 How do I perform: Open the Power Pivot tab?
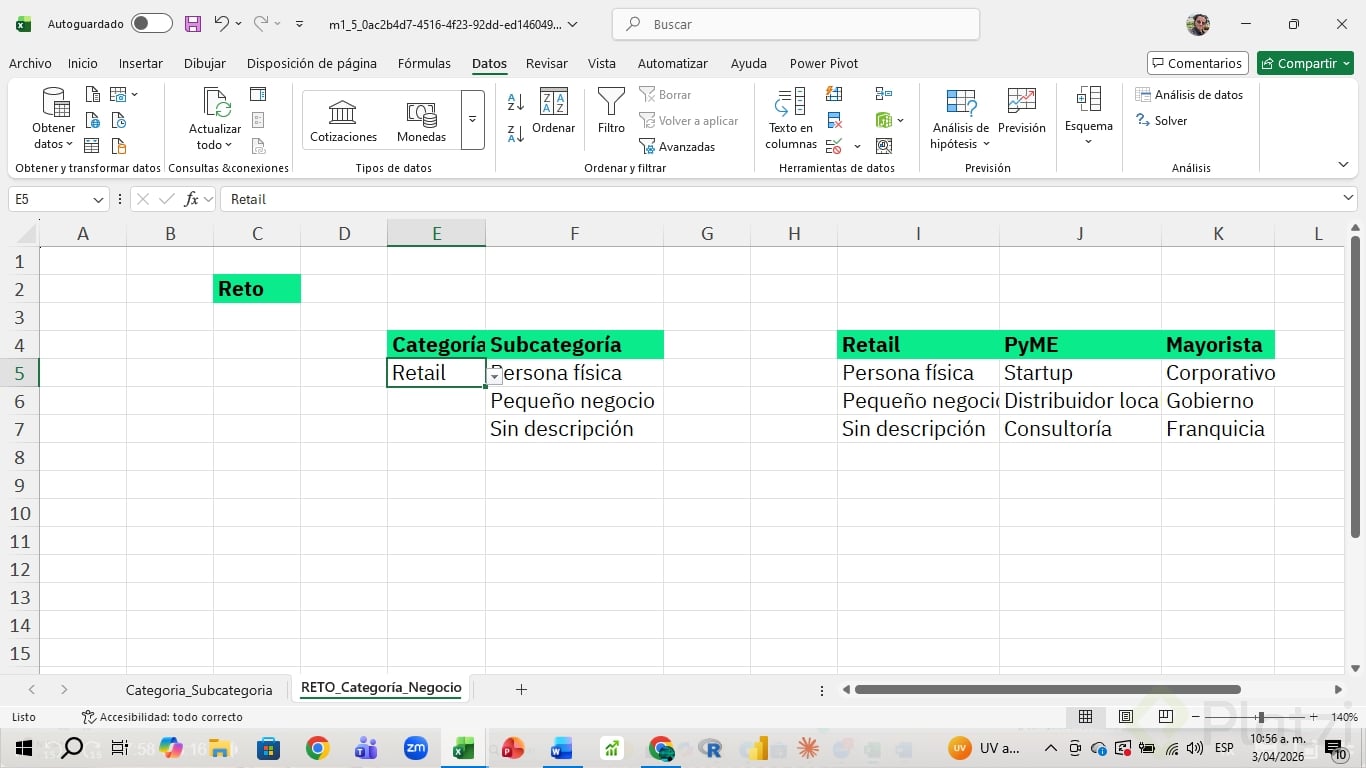[x=824, y=63]
